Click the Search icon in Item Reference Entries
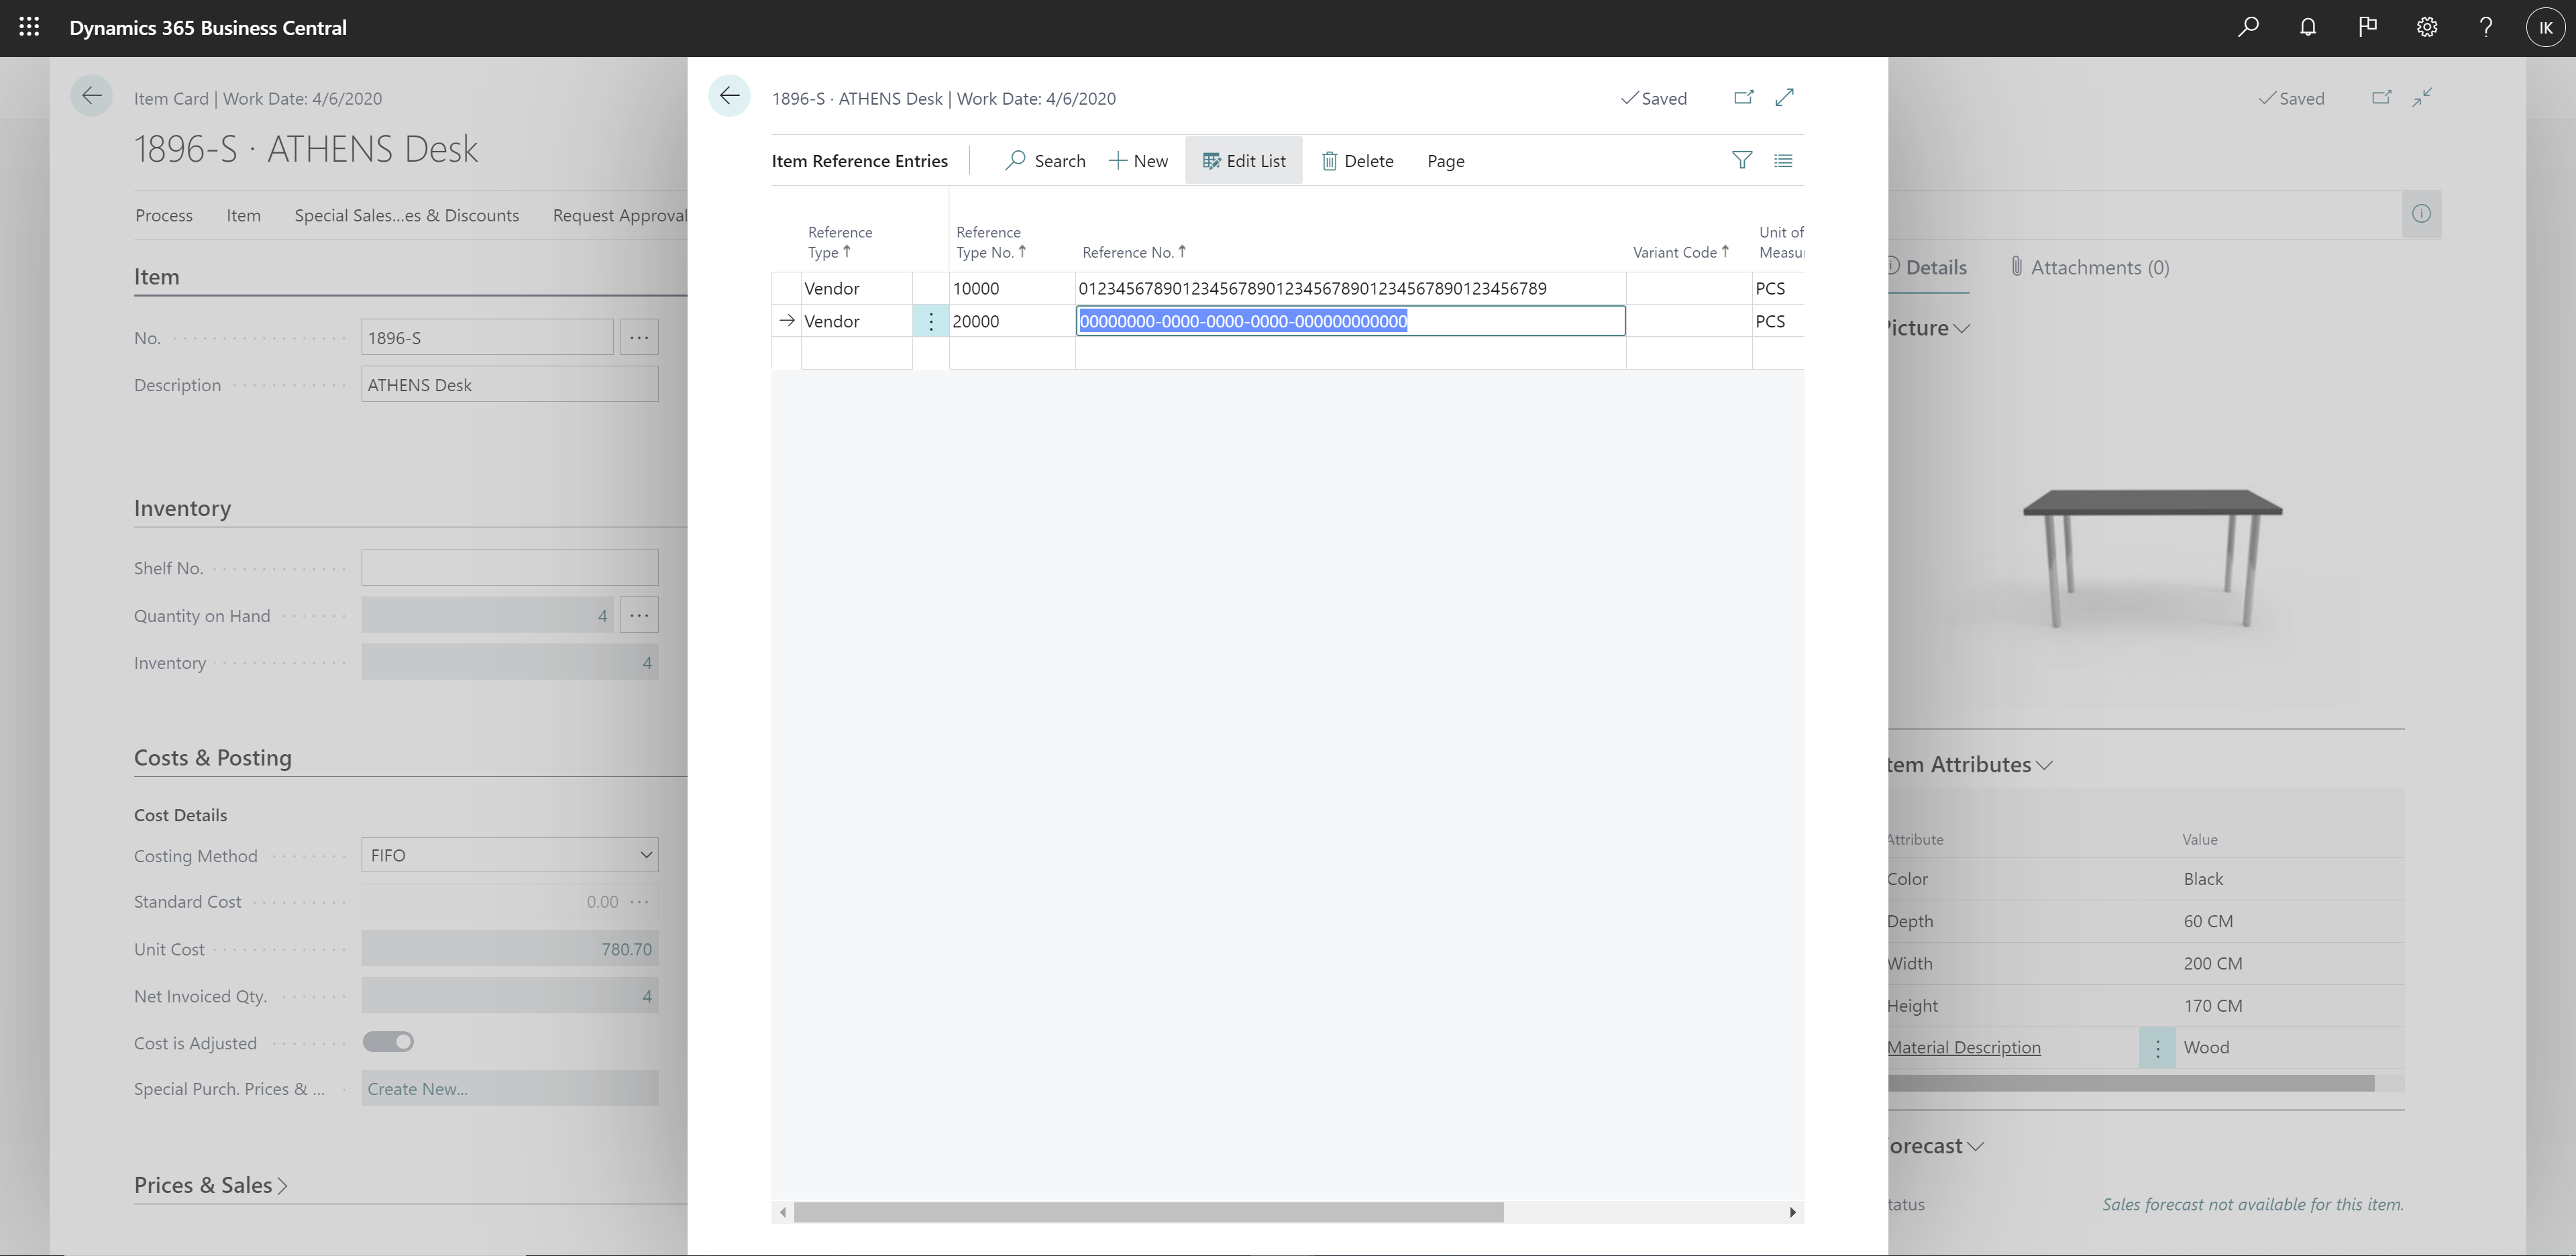Viewport: 2576px width, 1256px height. [1017, 160]
